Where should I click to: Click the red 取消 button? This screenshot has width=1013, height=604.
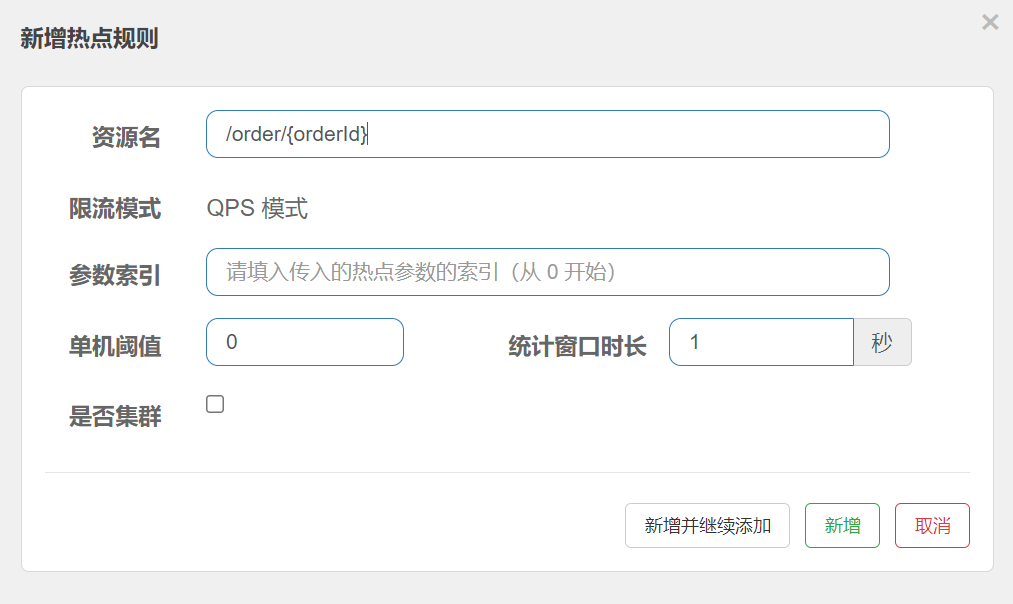coord(932,526)
